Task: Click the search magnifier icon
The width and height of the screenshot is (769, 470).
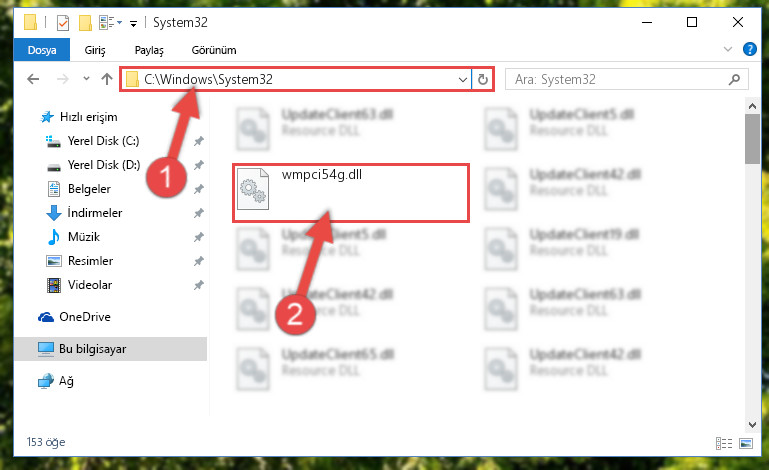Action: (734, 79)
